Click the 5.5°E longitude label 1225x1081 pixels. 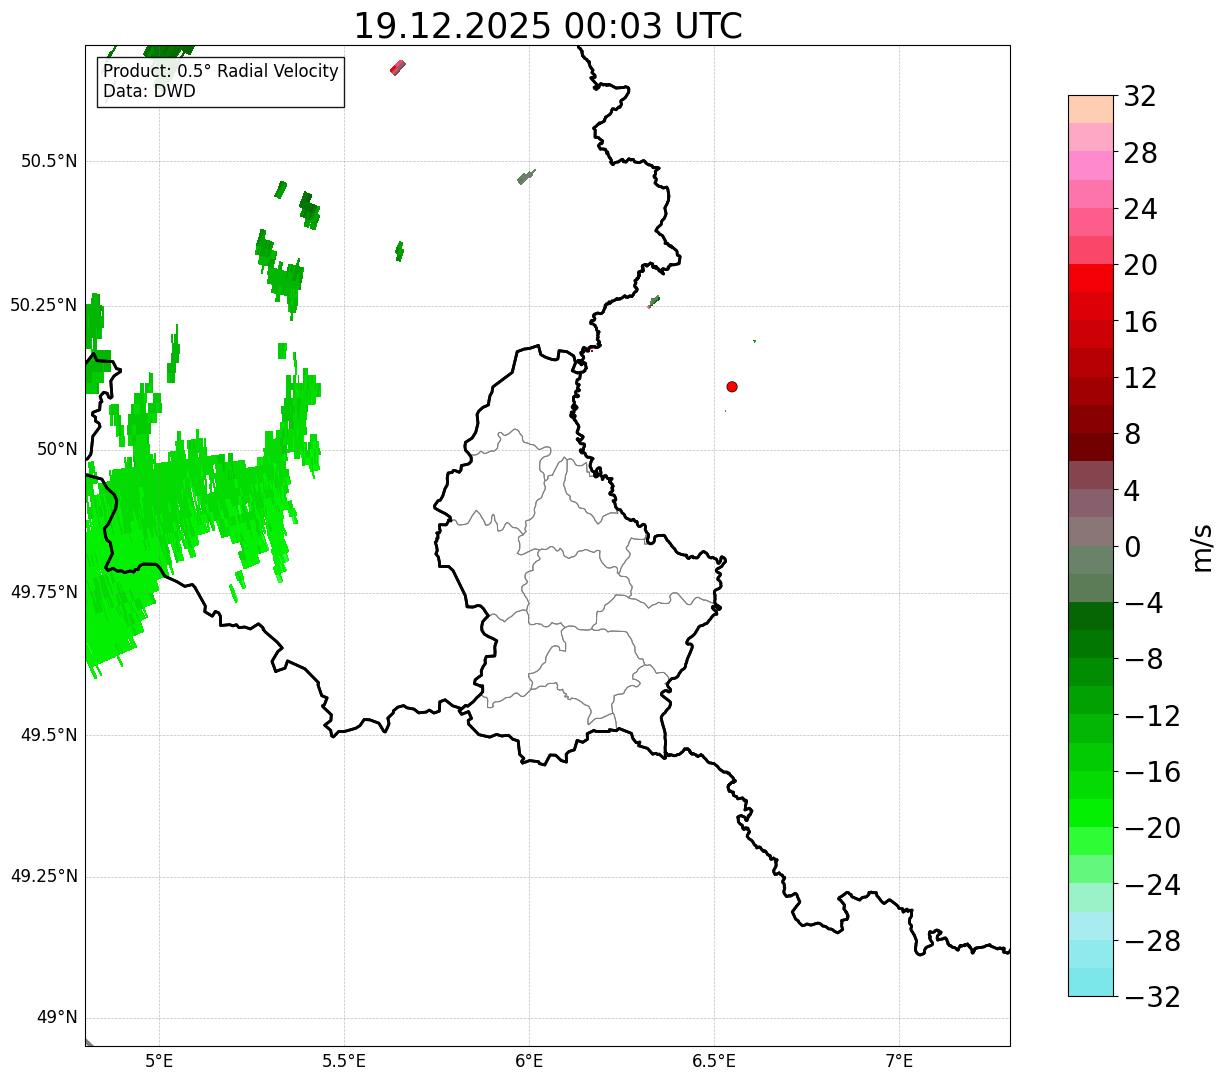coord(344,1061)
